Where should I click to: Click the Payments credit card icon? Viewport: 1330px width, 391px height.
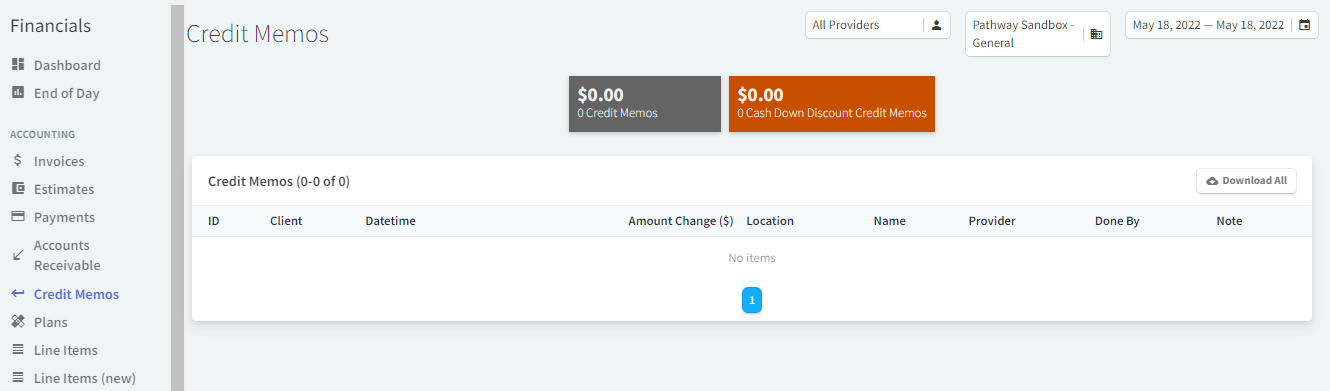17,217
